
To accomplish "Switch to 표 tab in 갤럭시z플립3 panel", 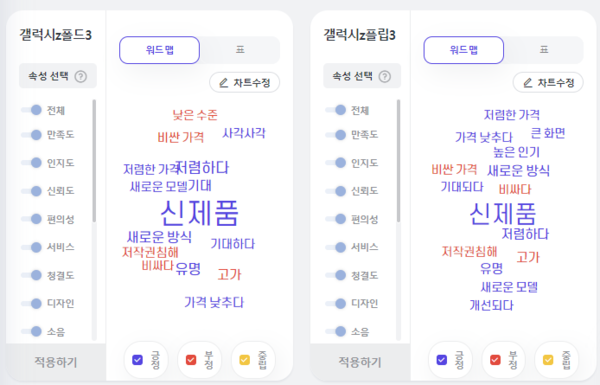I will [544, 50].
